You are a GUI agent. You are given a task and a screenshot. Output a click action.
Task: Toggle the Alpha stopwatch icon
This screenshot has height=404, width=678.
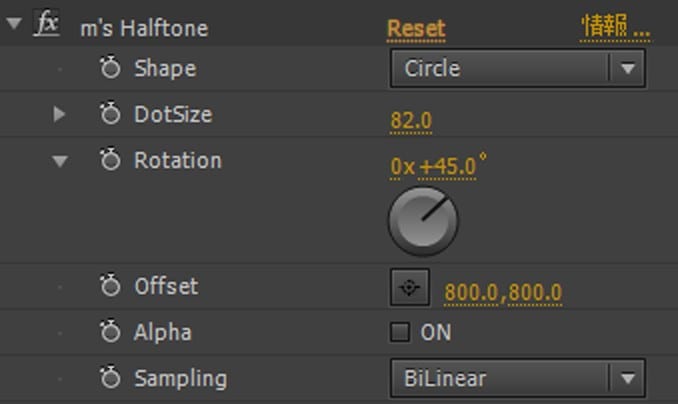(110, 333)
